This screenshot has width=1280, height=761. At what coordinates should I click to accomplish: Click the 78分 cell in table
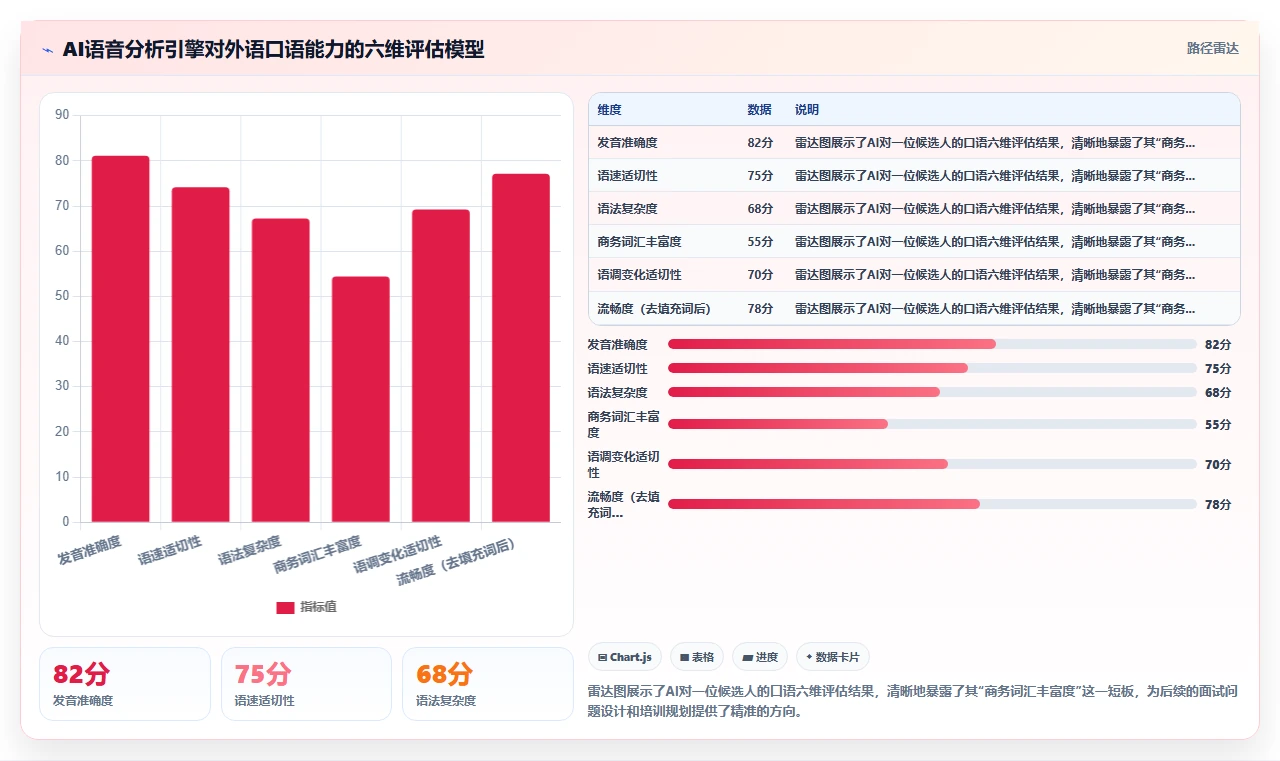pos(760,309)
